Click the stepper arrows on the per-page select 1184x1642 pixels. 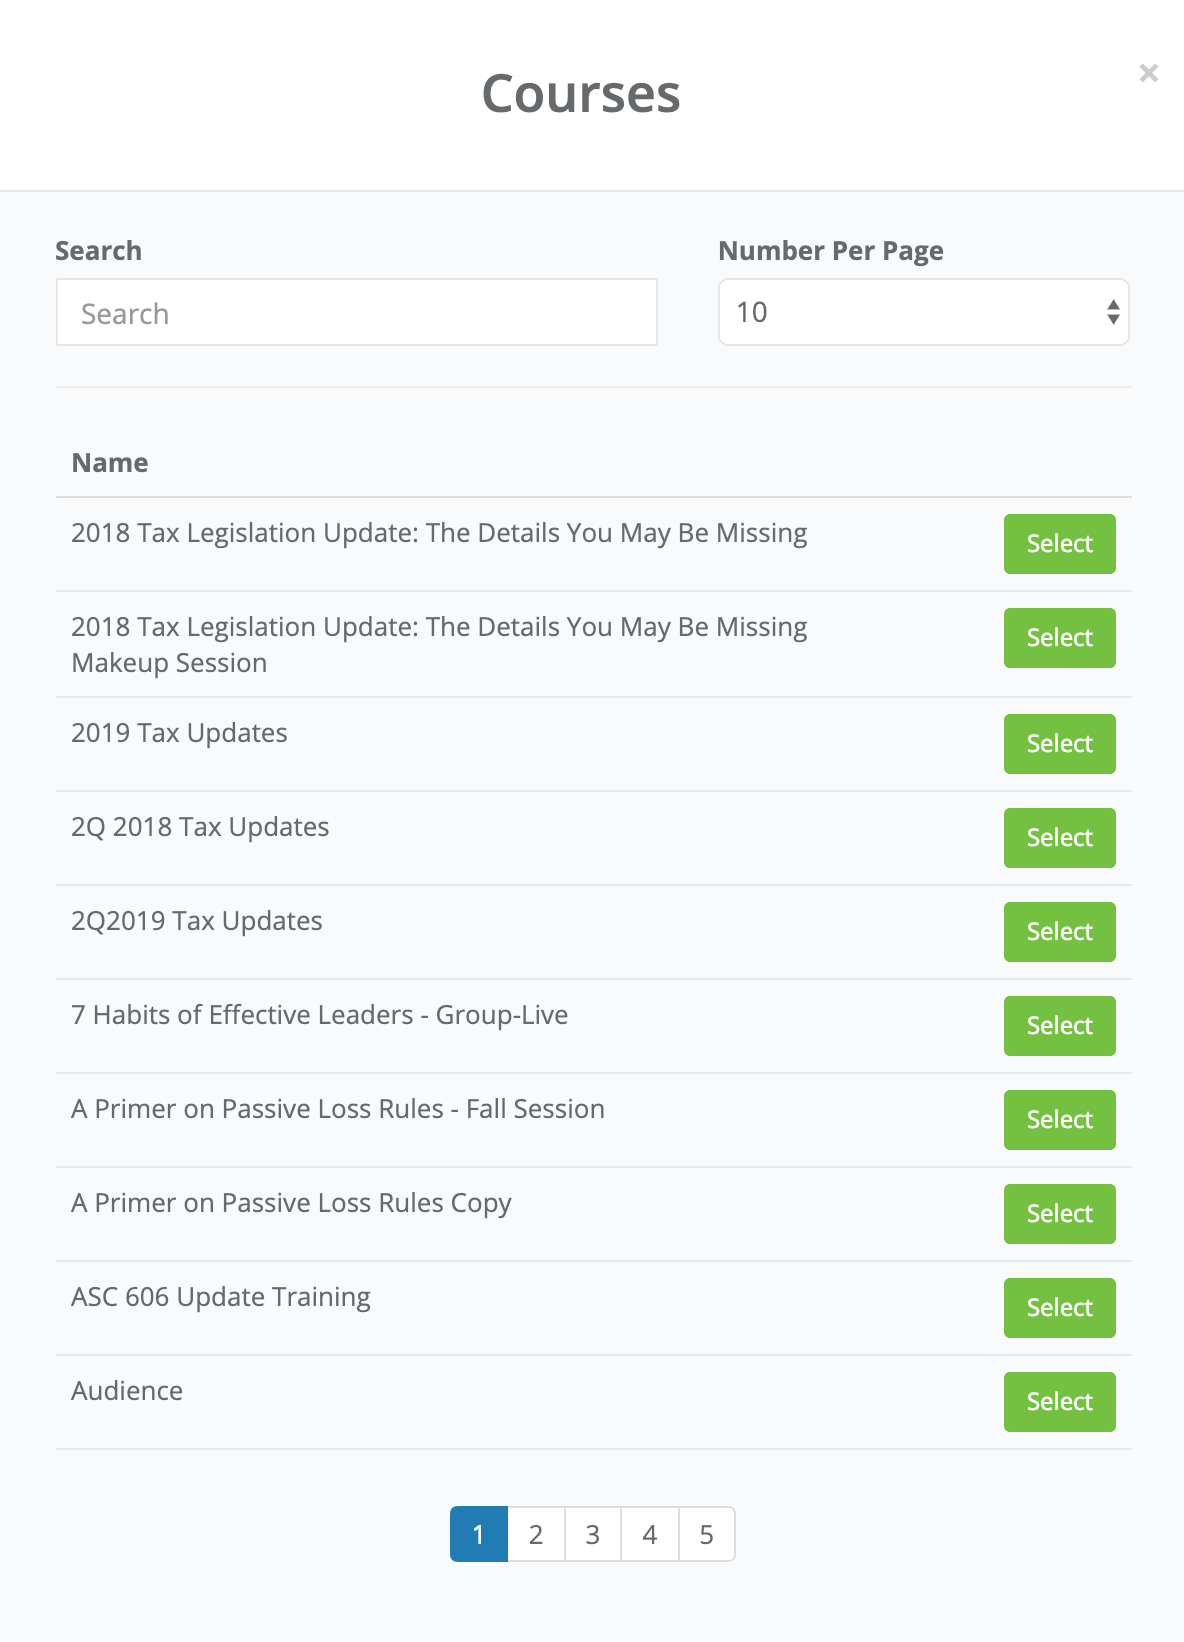point(1113,312)
